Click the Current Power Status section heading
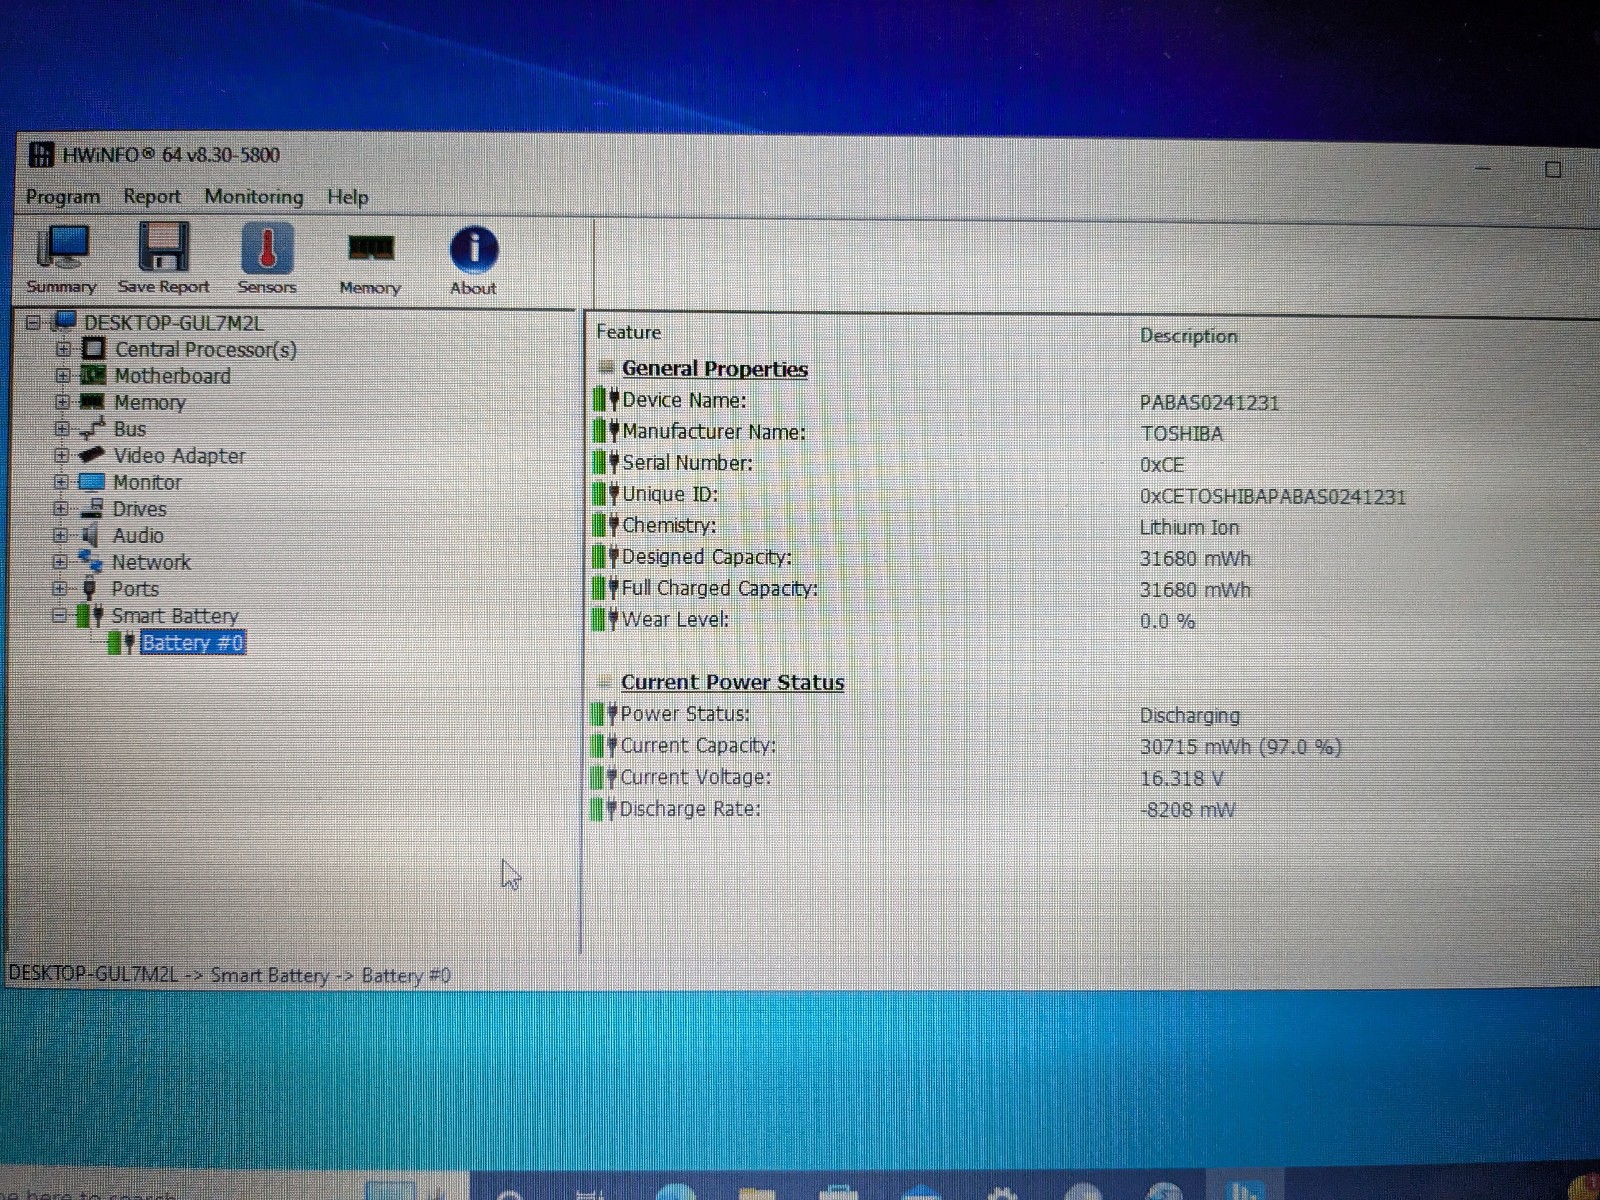The width and height of the screenshot is (1600, 1200). (x=733, y=682)
